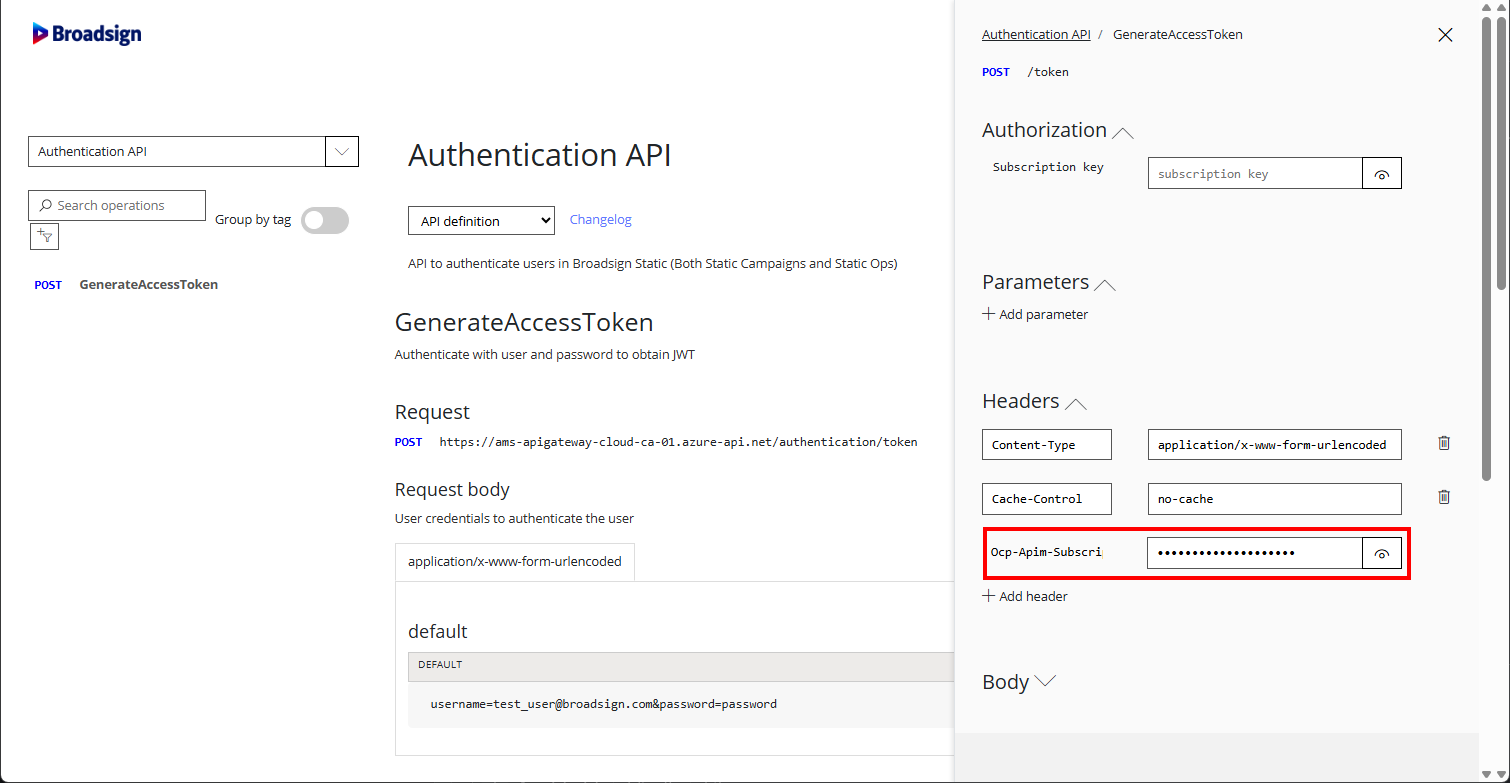Expand the Body section
Image resolution: width=1510 pixels, height=783 pixels.
[x=1045, y=681]
